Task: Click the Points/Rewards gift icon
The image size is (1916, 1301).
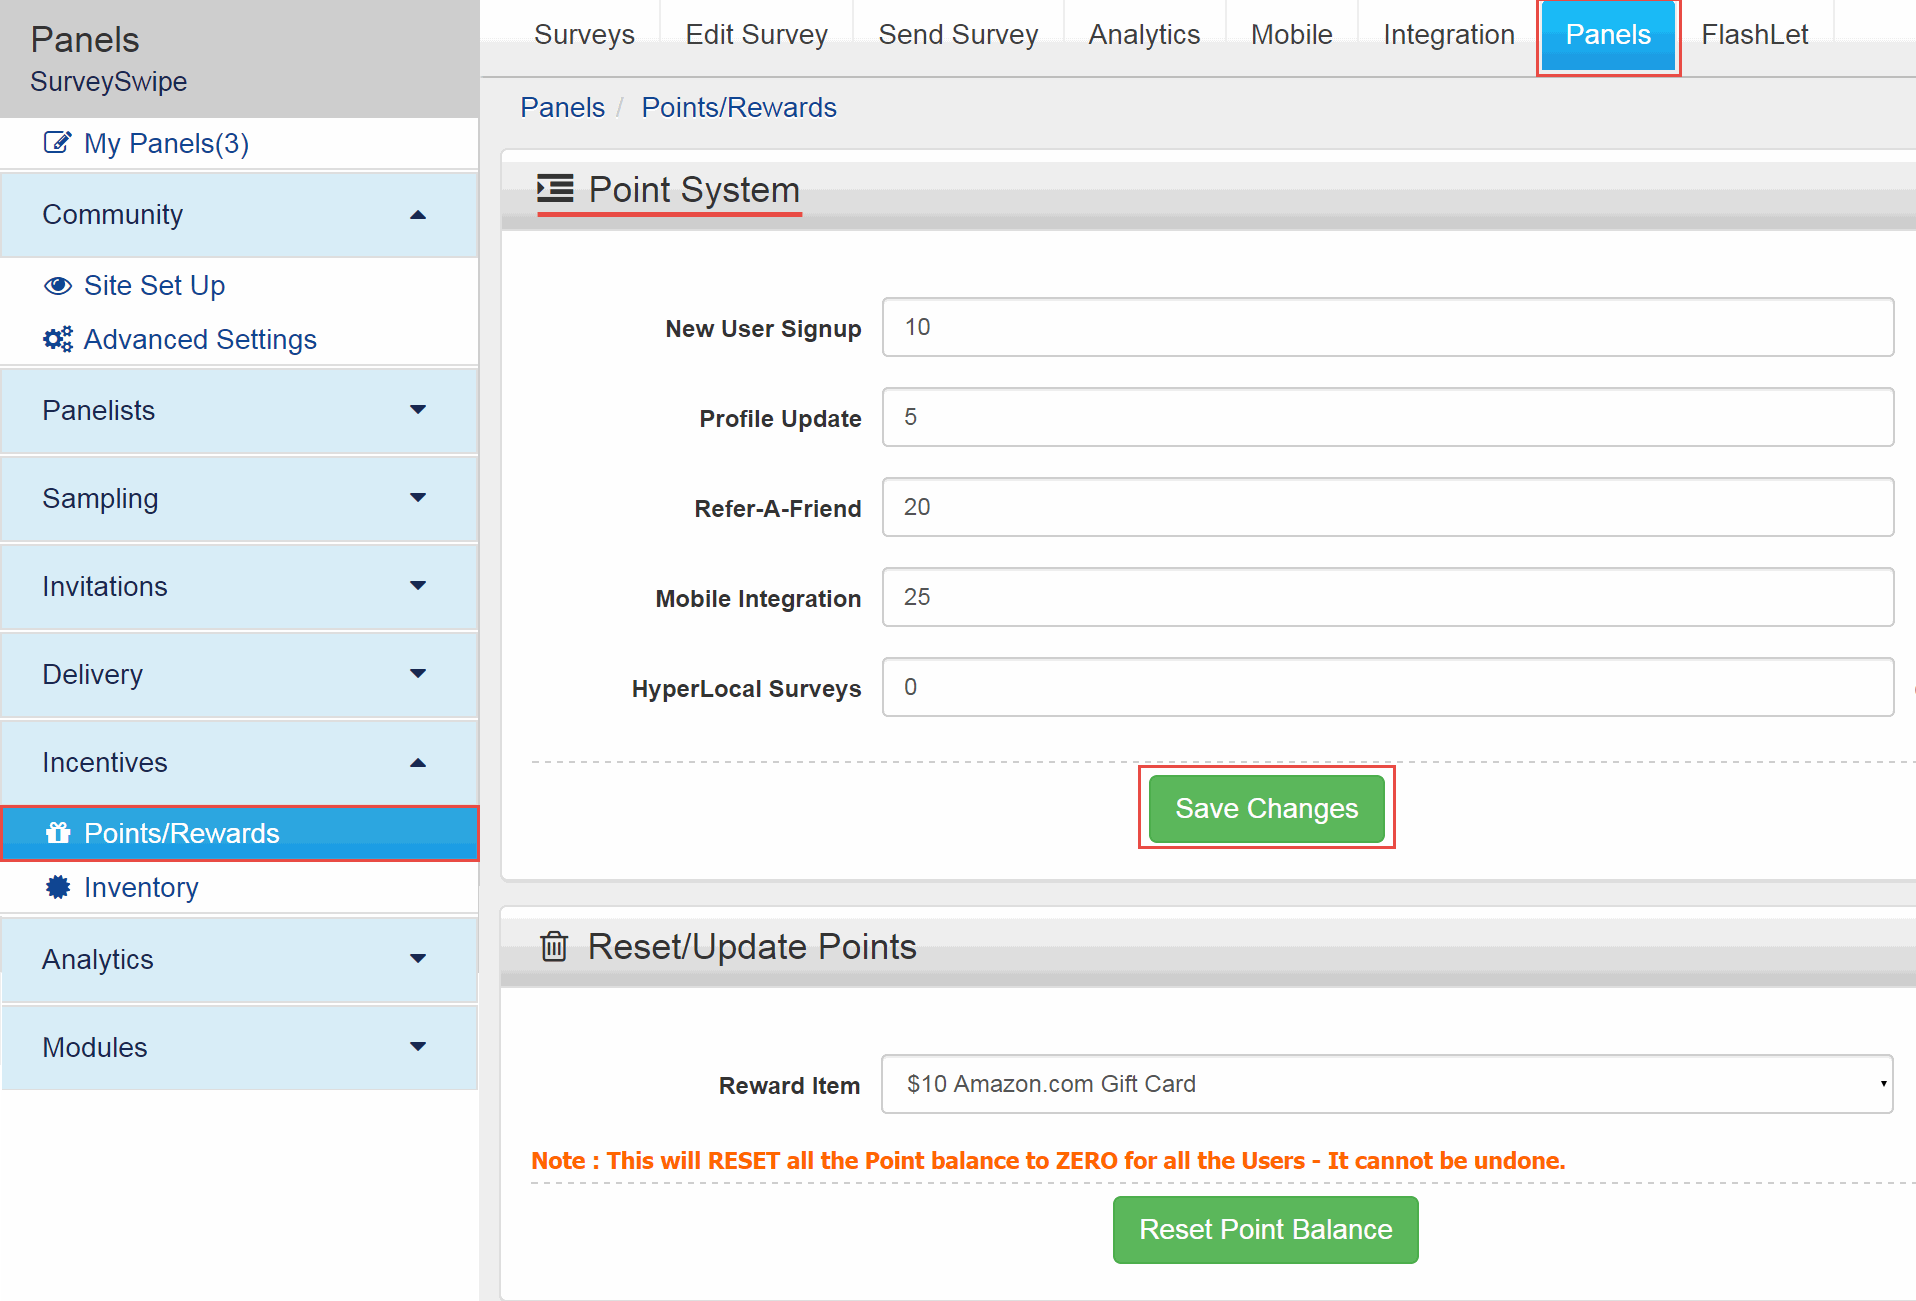Action: [58, 833]
